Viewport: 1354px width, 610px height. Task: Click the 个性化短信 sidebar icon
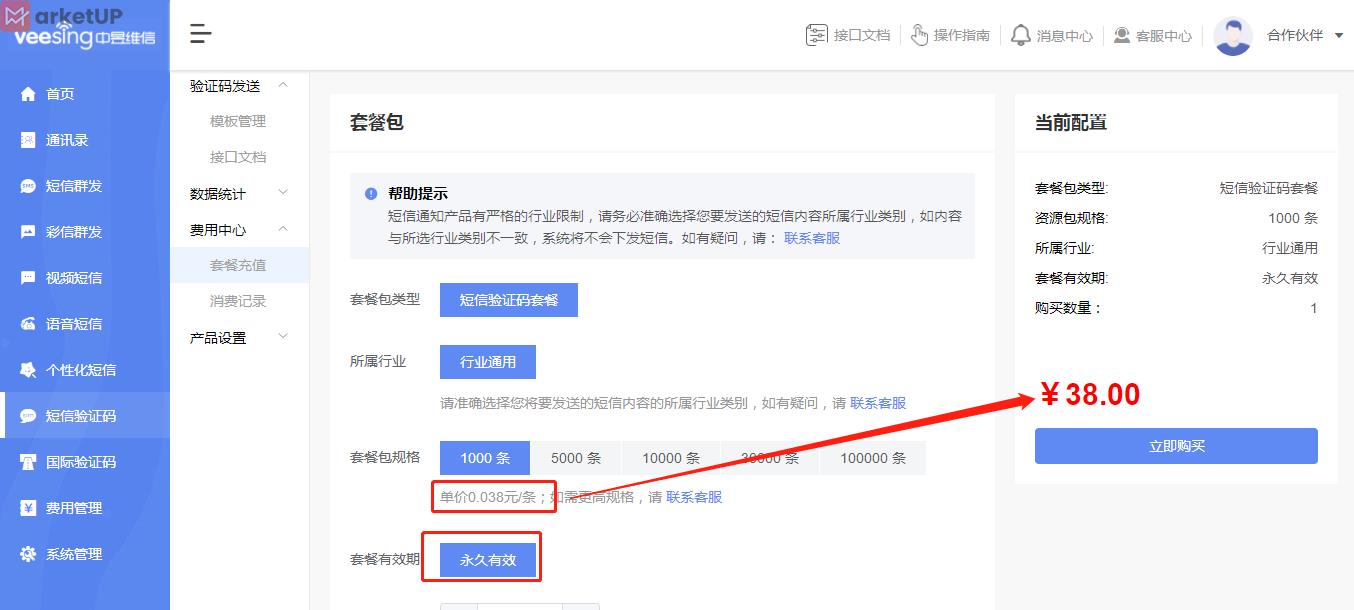pos(28,370)
